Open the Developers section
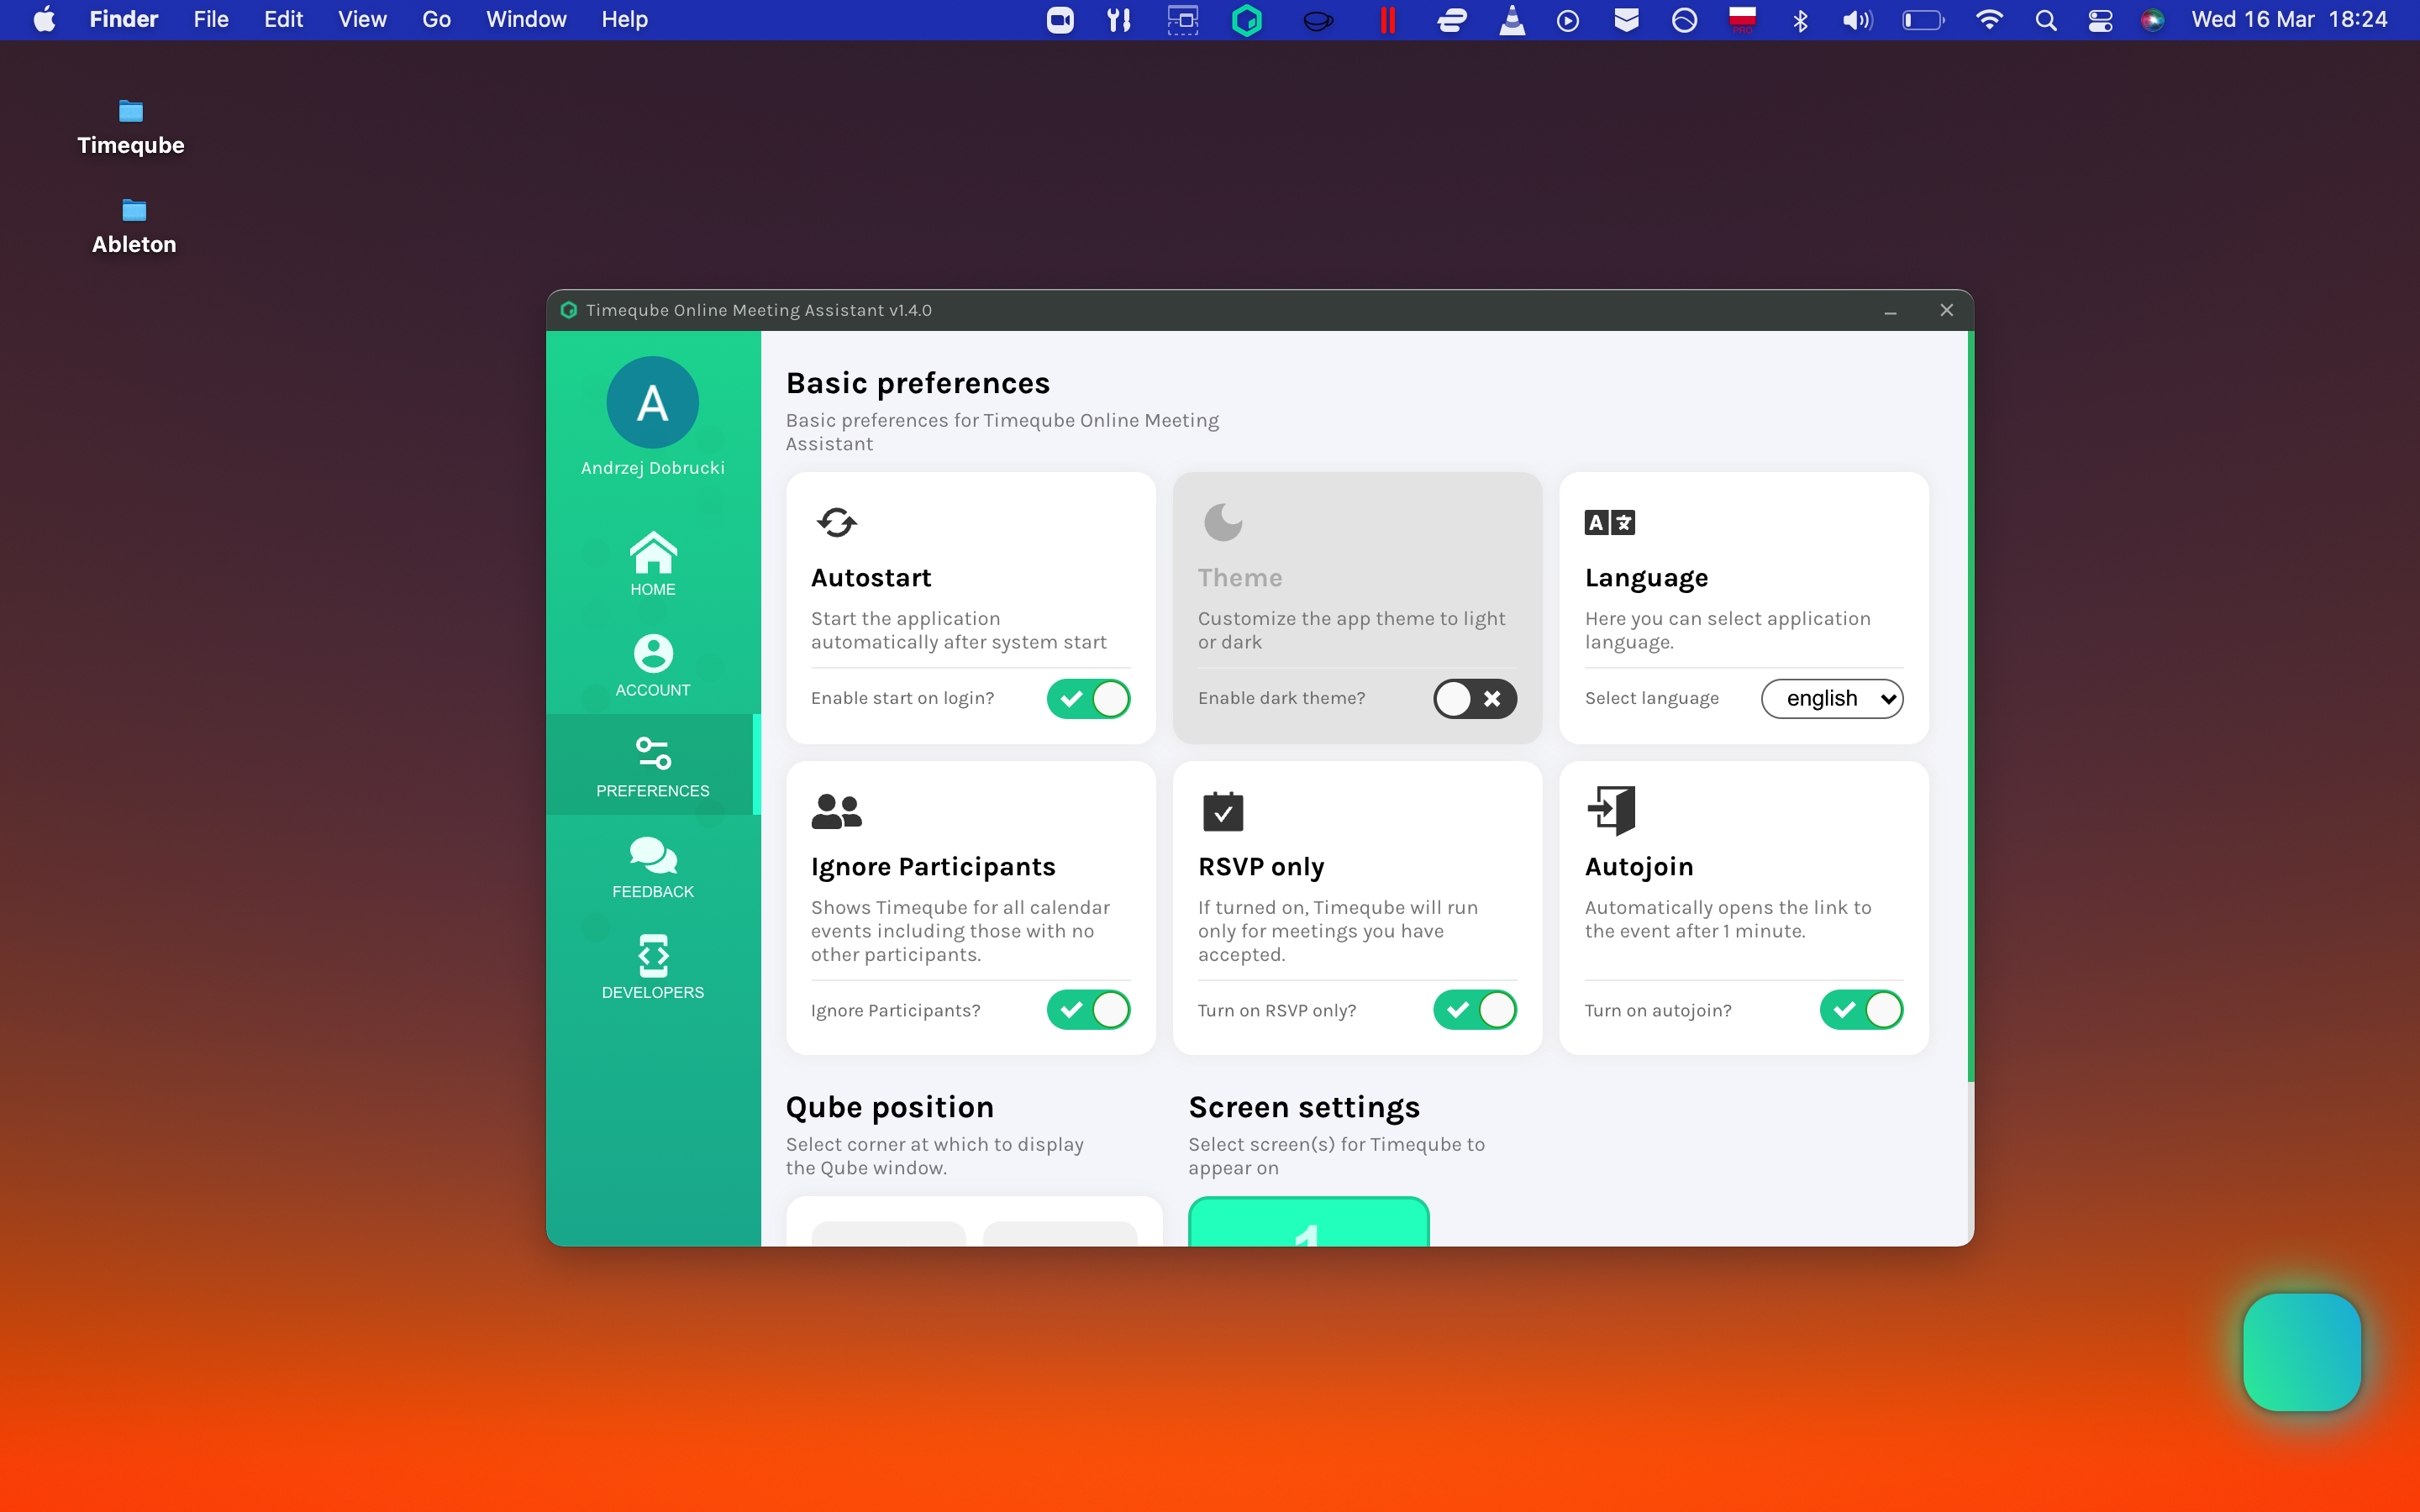Screen dimensions: 2420x1512 click(652, 967)
